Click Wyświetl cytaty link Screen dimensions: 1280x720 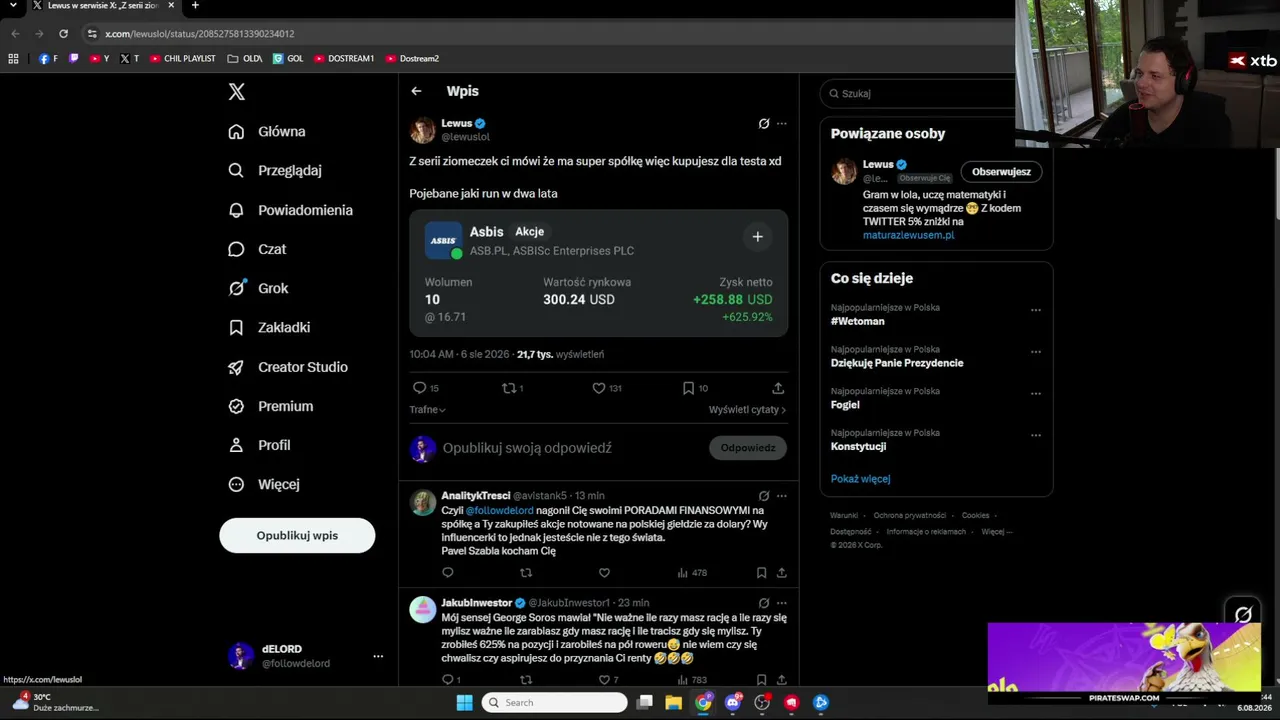pos(747,410)
